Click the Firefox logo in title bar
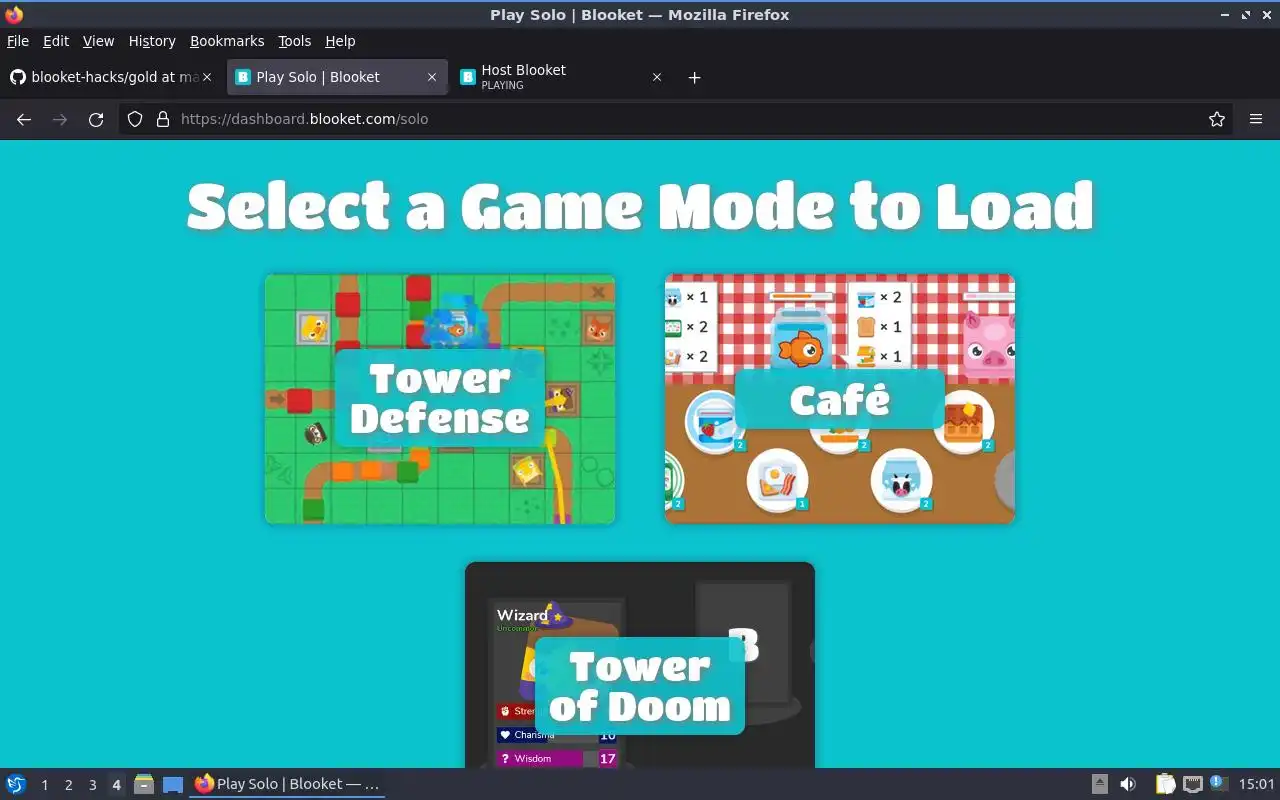This screenshot has width=1280, height=800. (x=14, y=14)
